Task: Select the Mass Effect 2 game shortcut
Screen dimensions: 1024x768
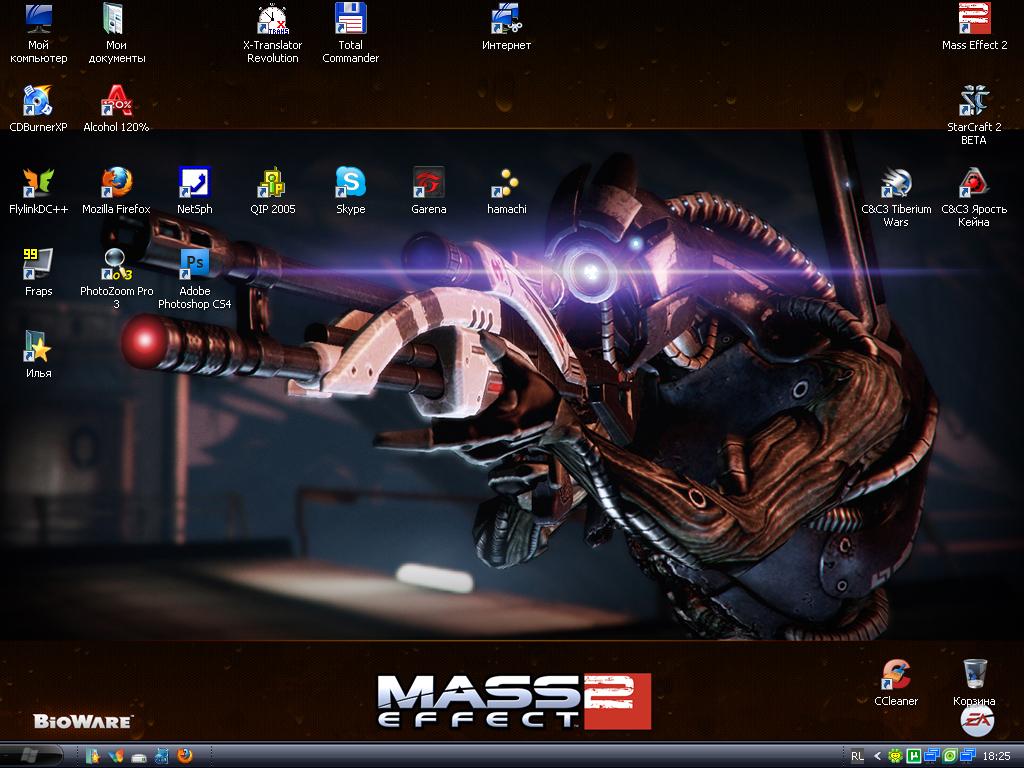Action: point(974,27)
